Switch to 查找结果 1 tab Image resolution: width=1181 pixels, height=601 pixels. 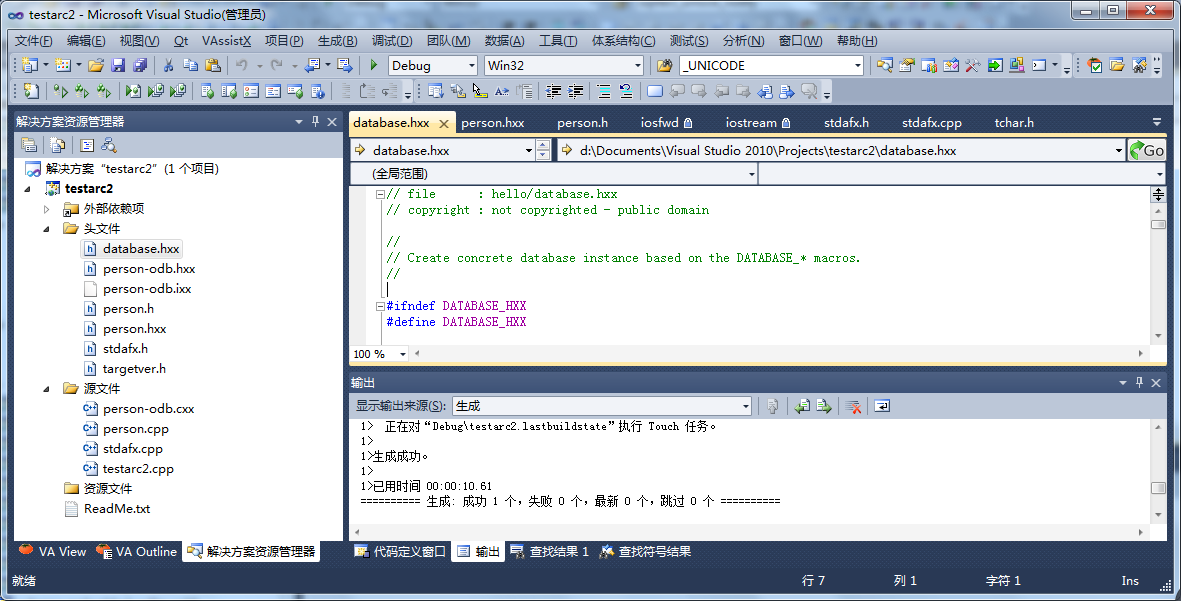coord(550,552)
